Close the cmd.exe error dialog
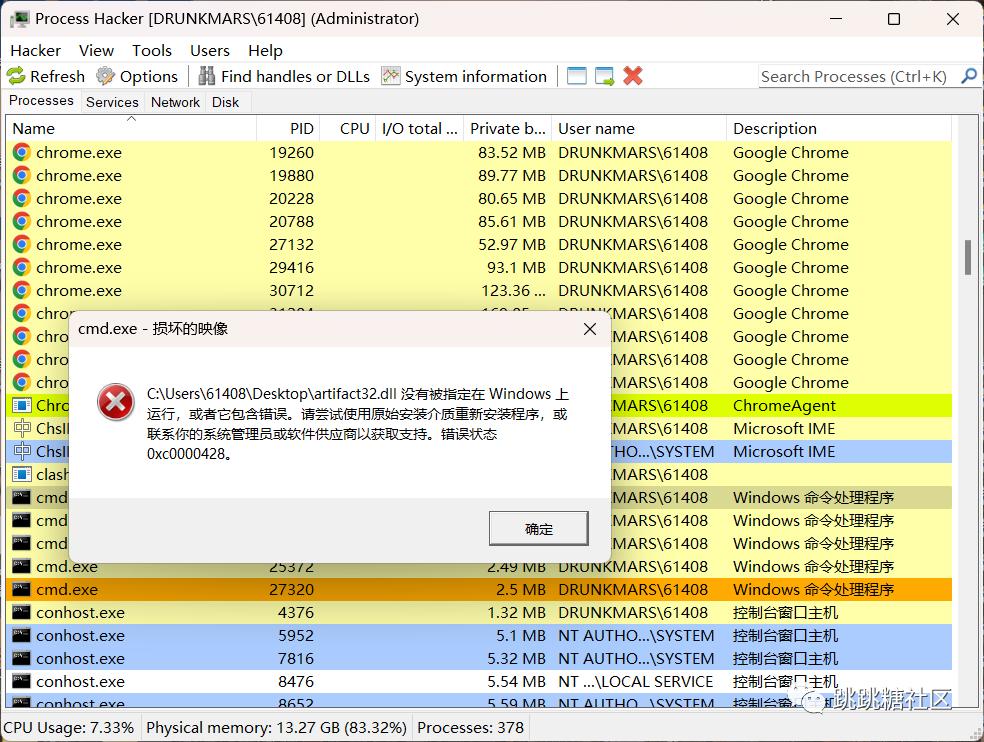984x742 pixels. [x=590, y=329]
